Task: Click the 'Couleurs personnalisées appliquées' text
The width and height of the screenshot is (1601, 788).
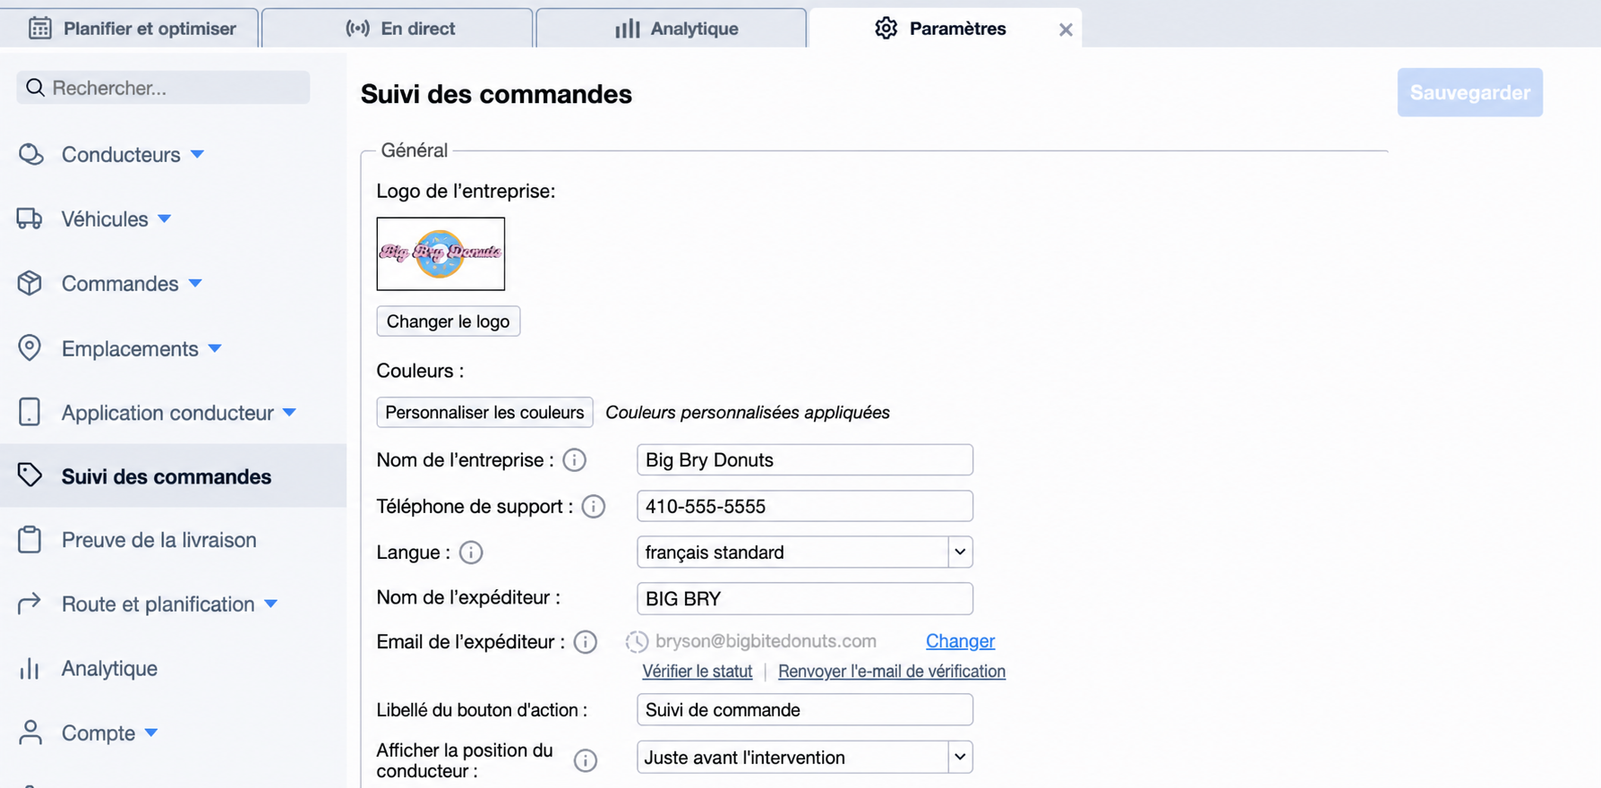Action: 748,412
